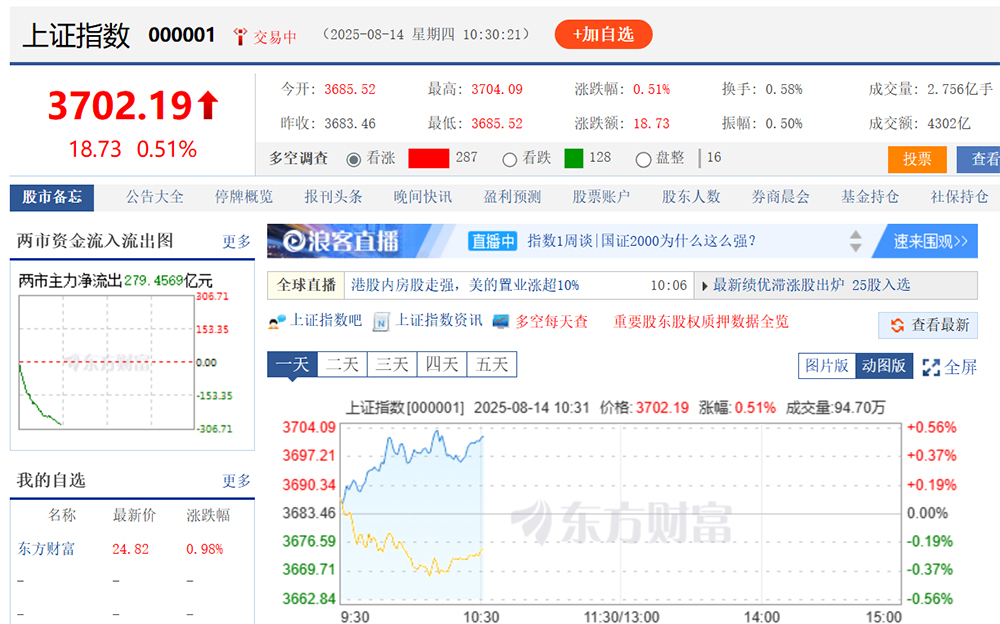Click the live ticker up/down arrows

(856, 241)
